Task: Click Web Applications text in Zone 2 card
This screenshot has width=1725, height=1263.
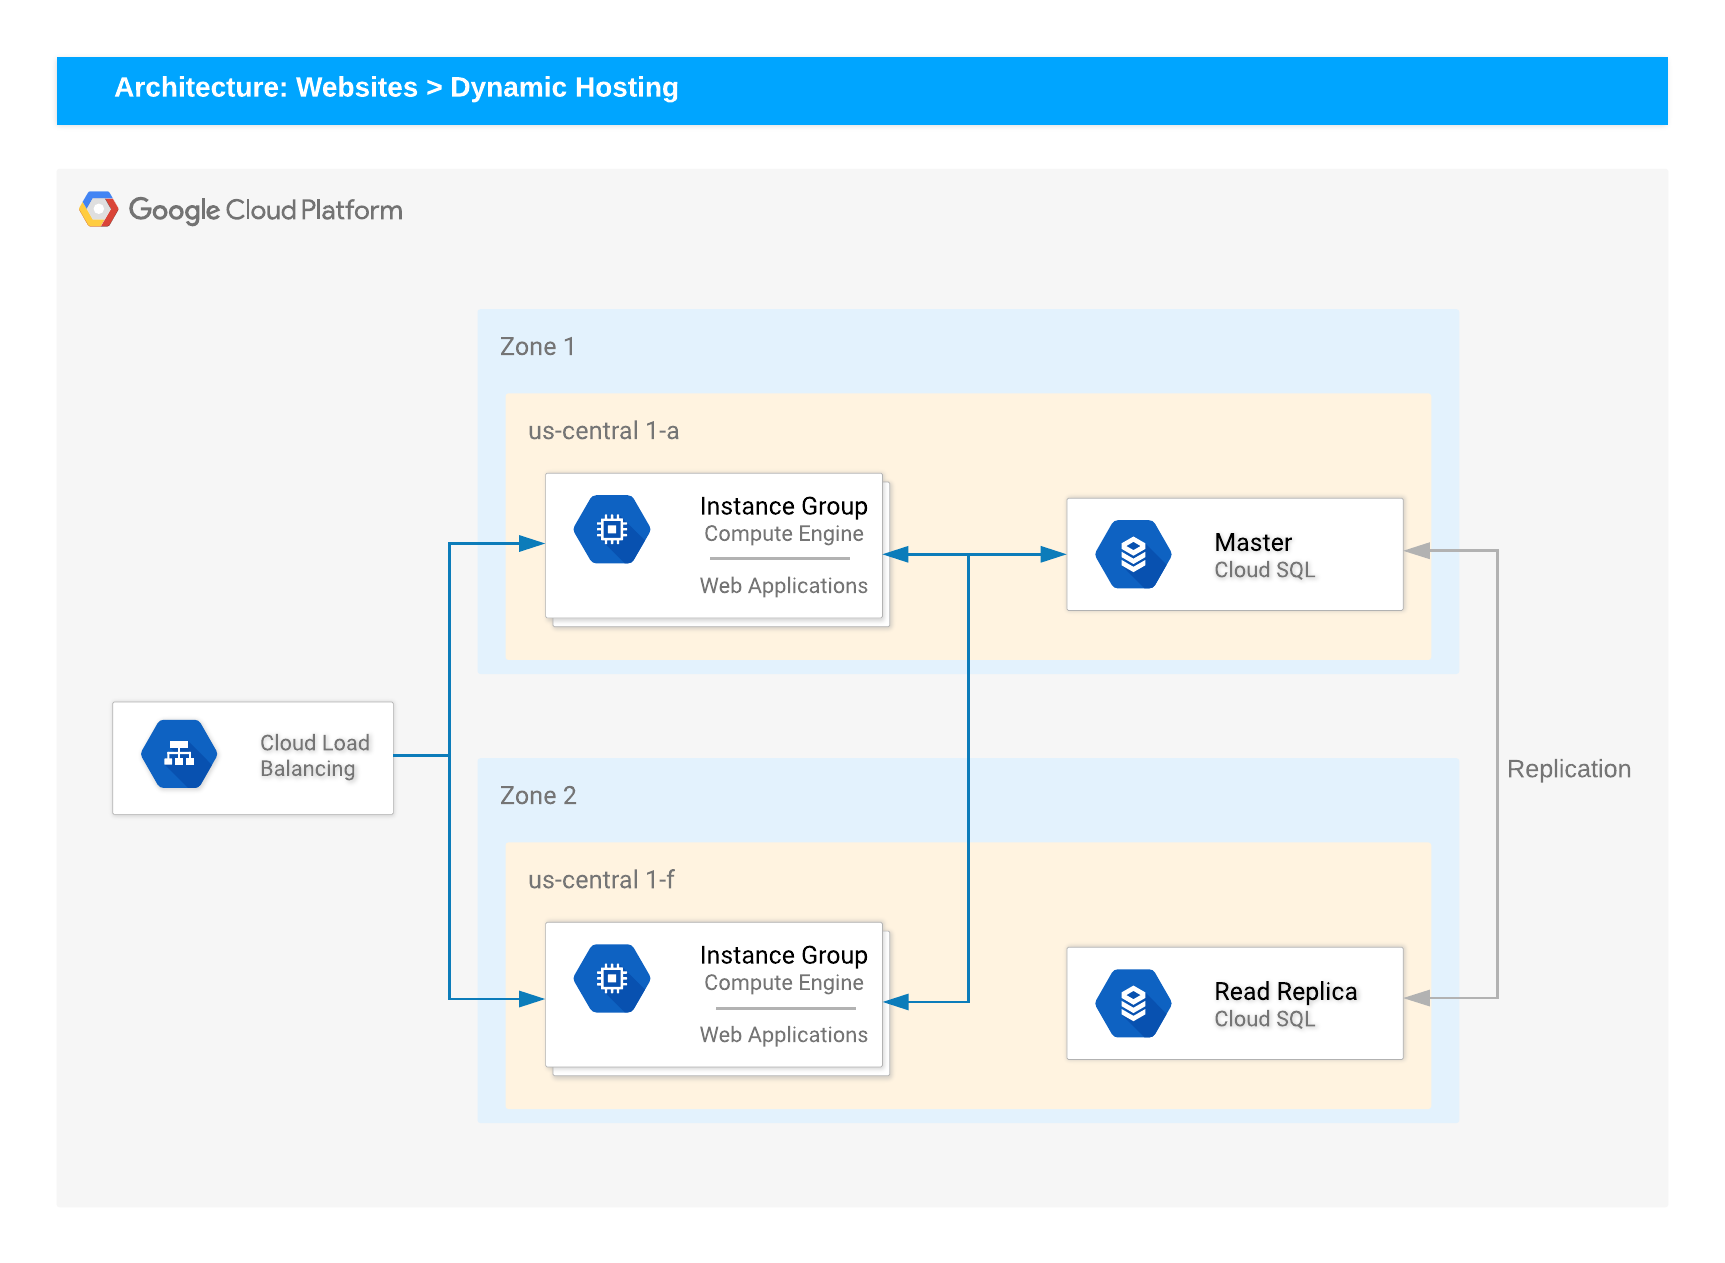Action: (784, 1035)
